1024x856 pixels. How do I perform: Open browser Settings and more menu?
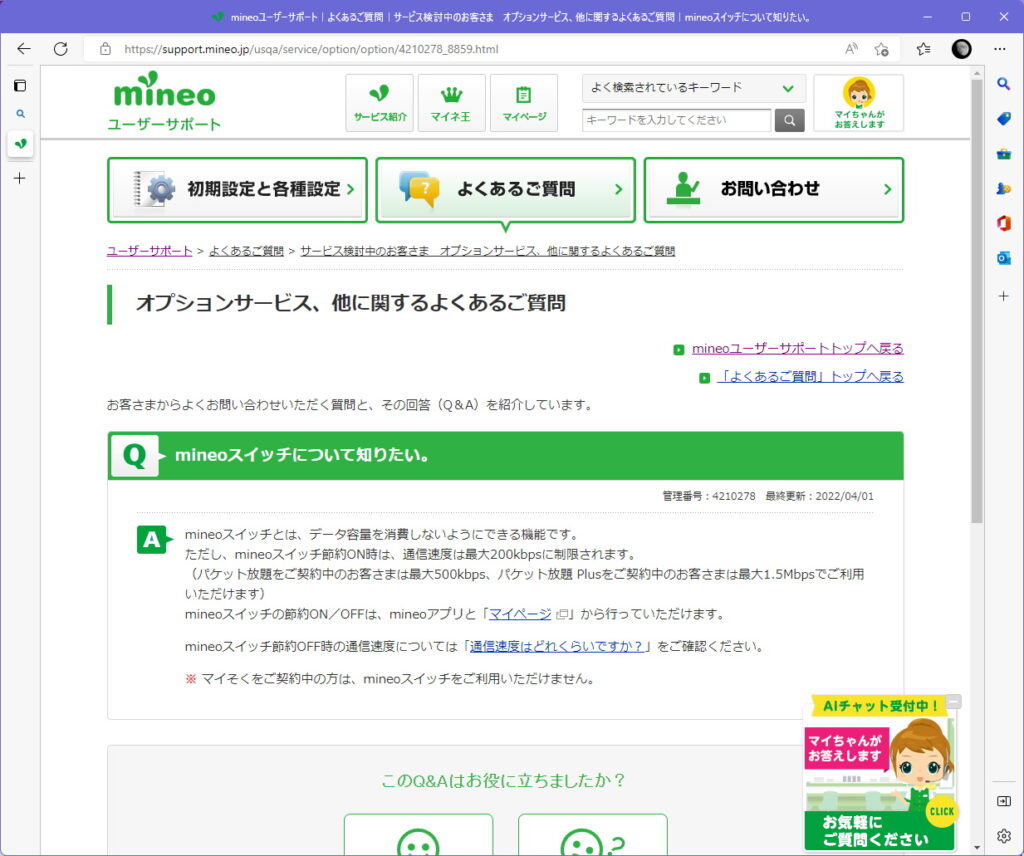(x=1000, y=49)
